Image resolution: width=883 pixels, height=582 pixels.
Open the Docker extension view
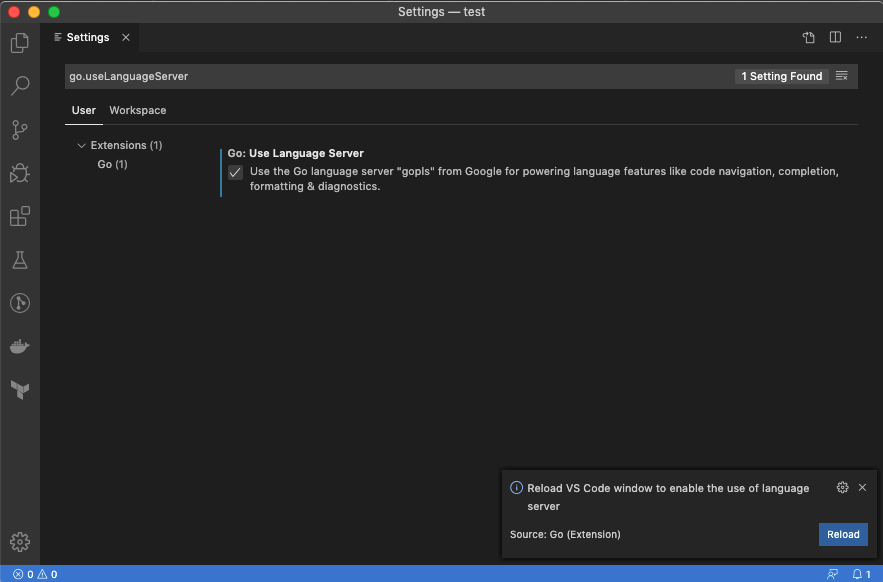20,346
